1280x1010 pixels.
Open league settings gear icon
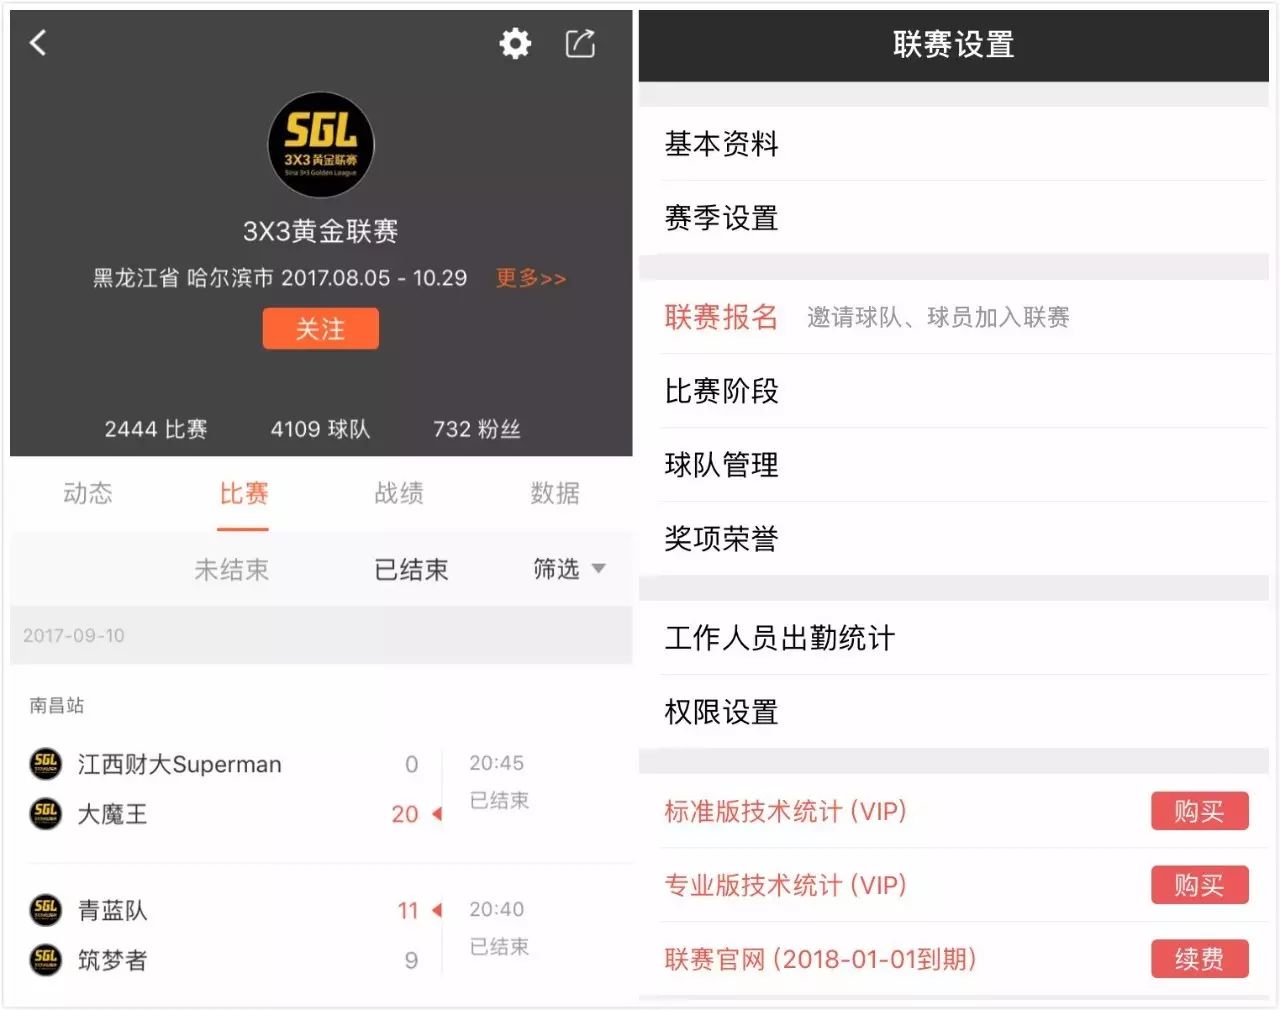click(x=515, y=43)
